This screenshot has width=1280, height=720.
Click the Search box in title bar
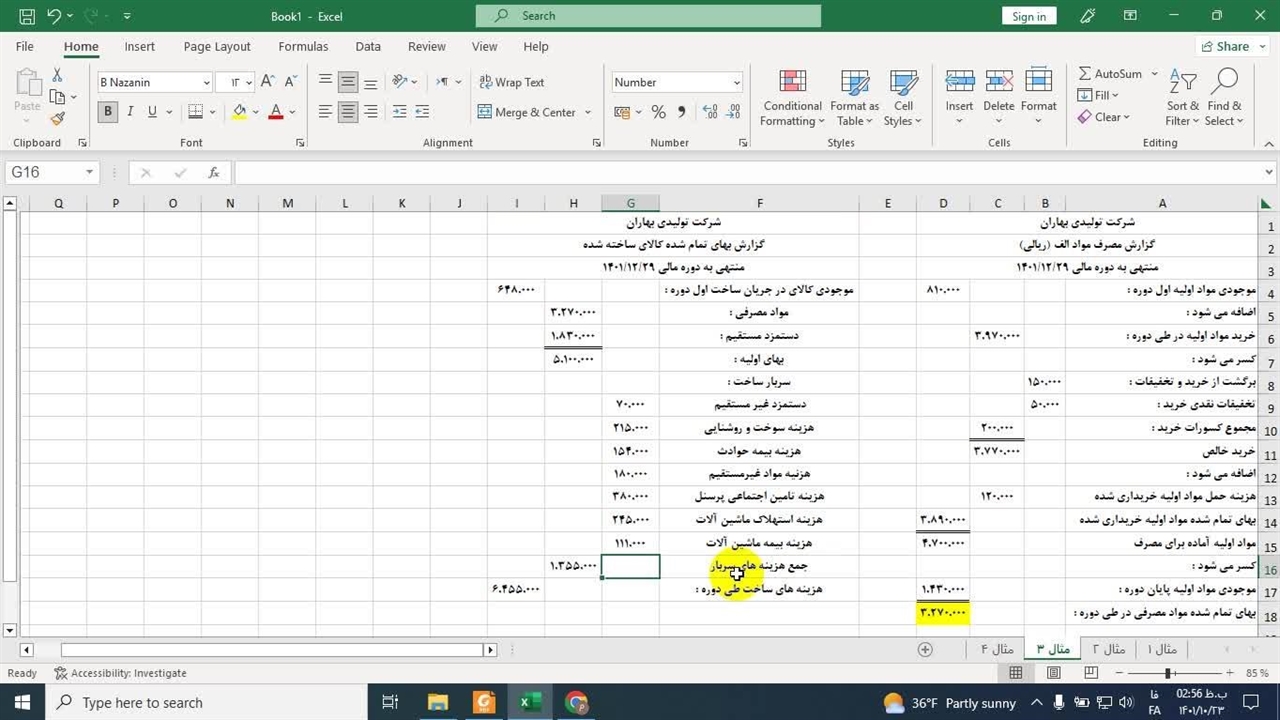(648, 16)
